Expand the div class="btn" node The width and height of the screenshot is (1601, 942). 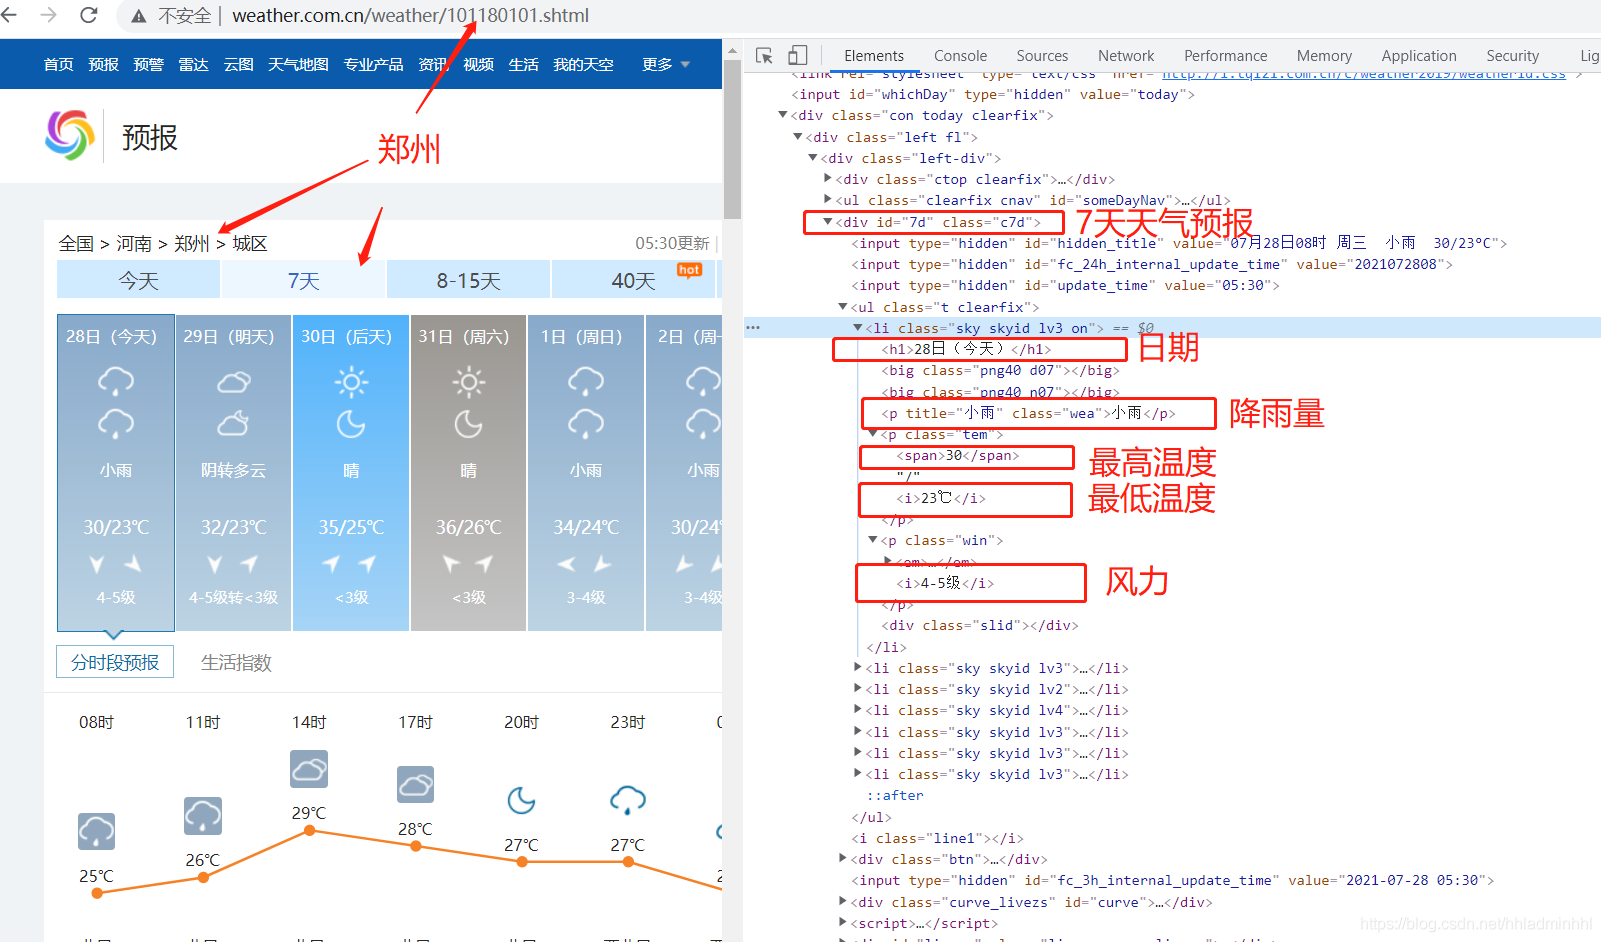tap(843, 859)
